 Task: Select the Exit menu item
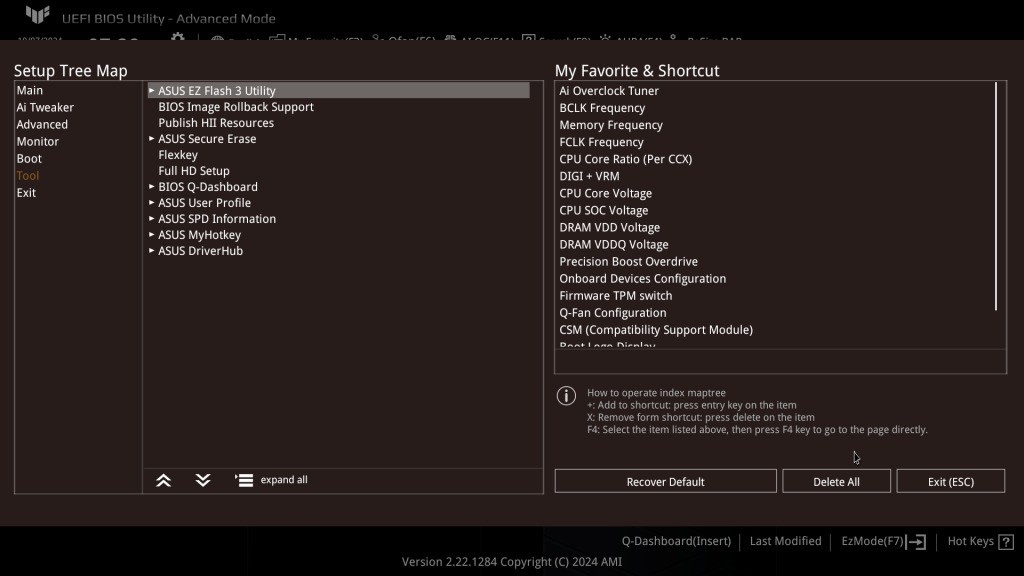point(26,193)
